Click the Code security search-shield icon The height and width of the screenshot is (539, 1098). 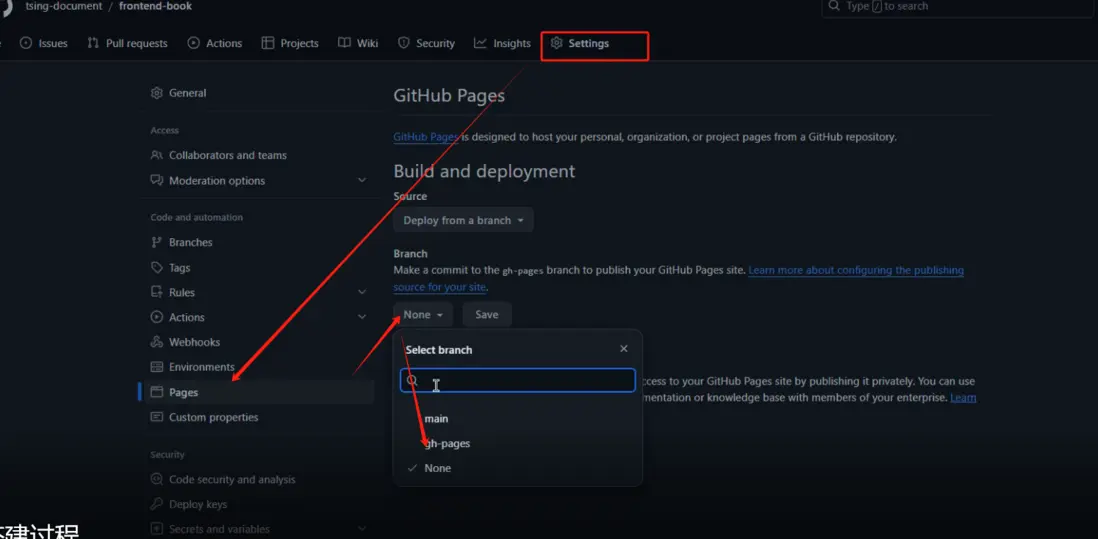pyautogui.click(x=157, y=480)
